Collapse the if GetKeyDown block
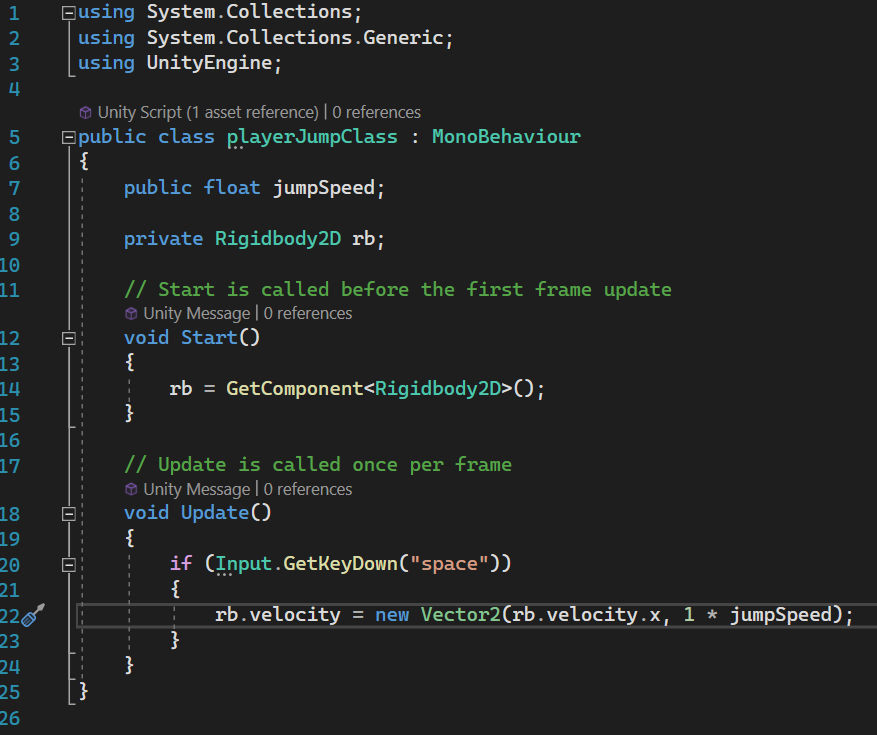The width and height of the screenshot is (877, 735). [68, 564]
